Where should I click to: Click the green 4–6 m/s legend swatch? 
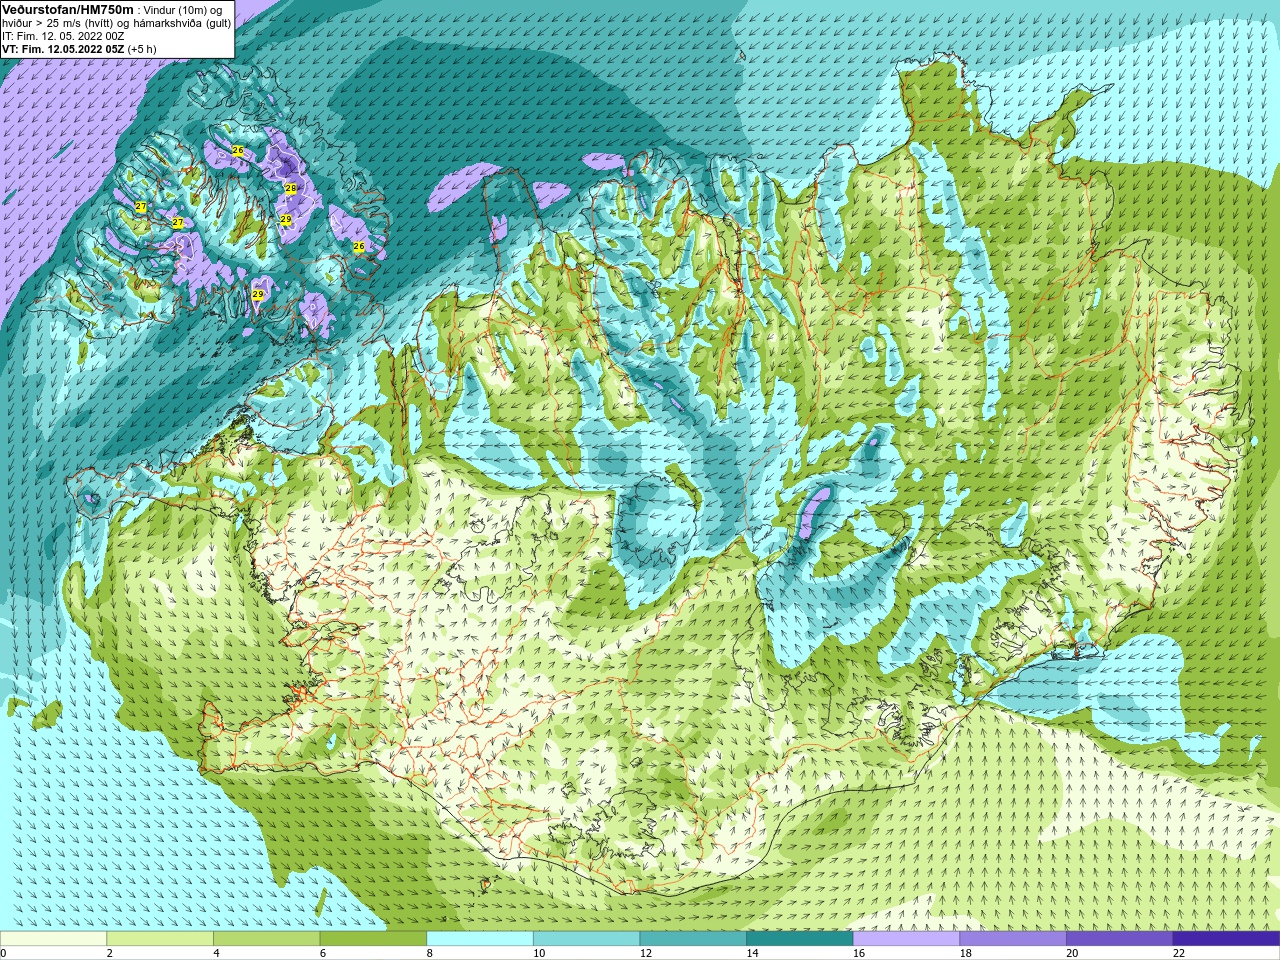266,939
